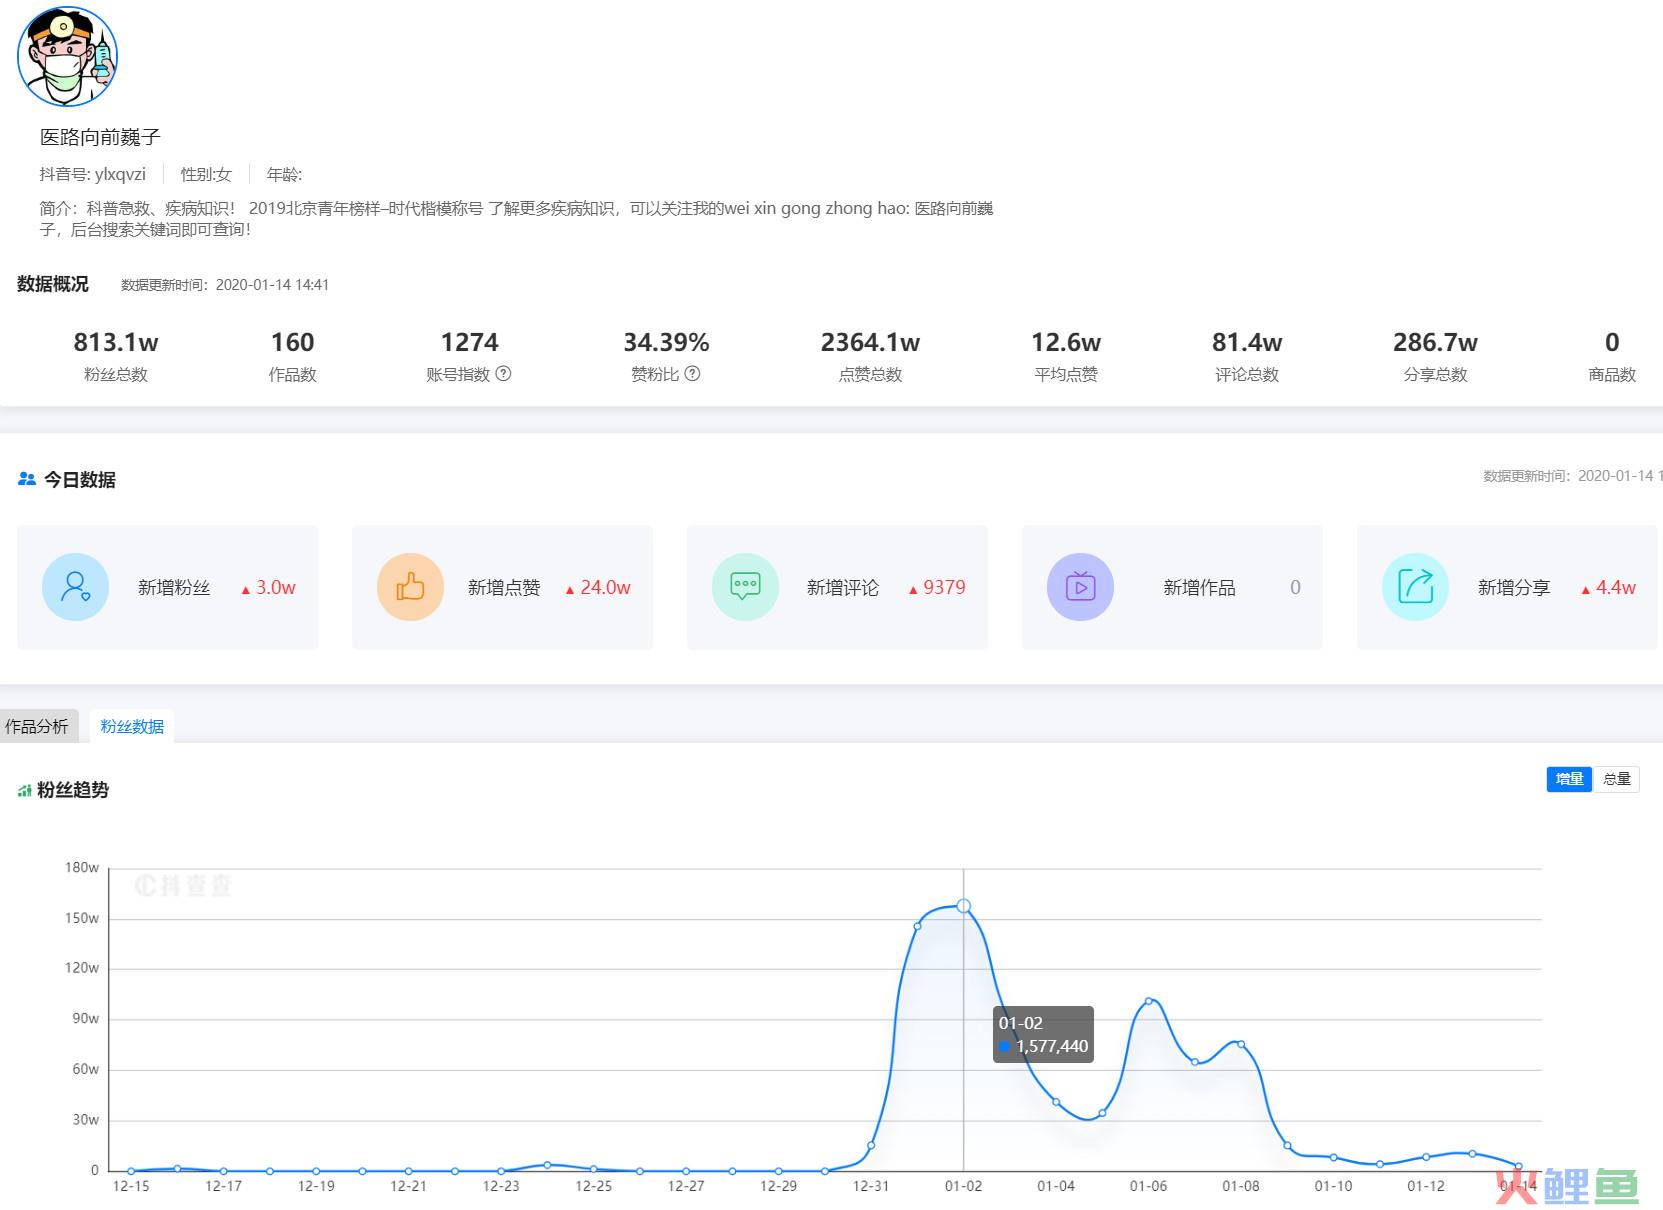Click the 01-06 data point on chart

[1148, 1001]
